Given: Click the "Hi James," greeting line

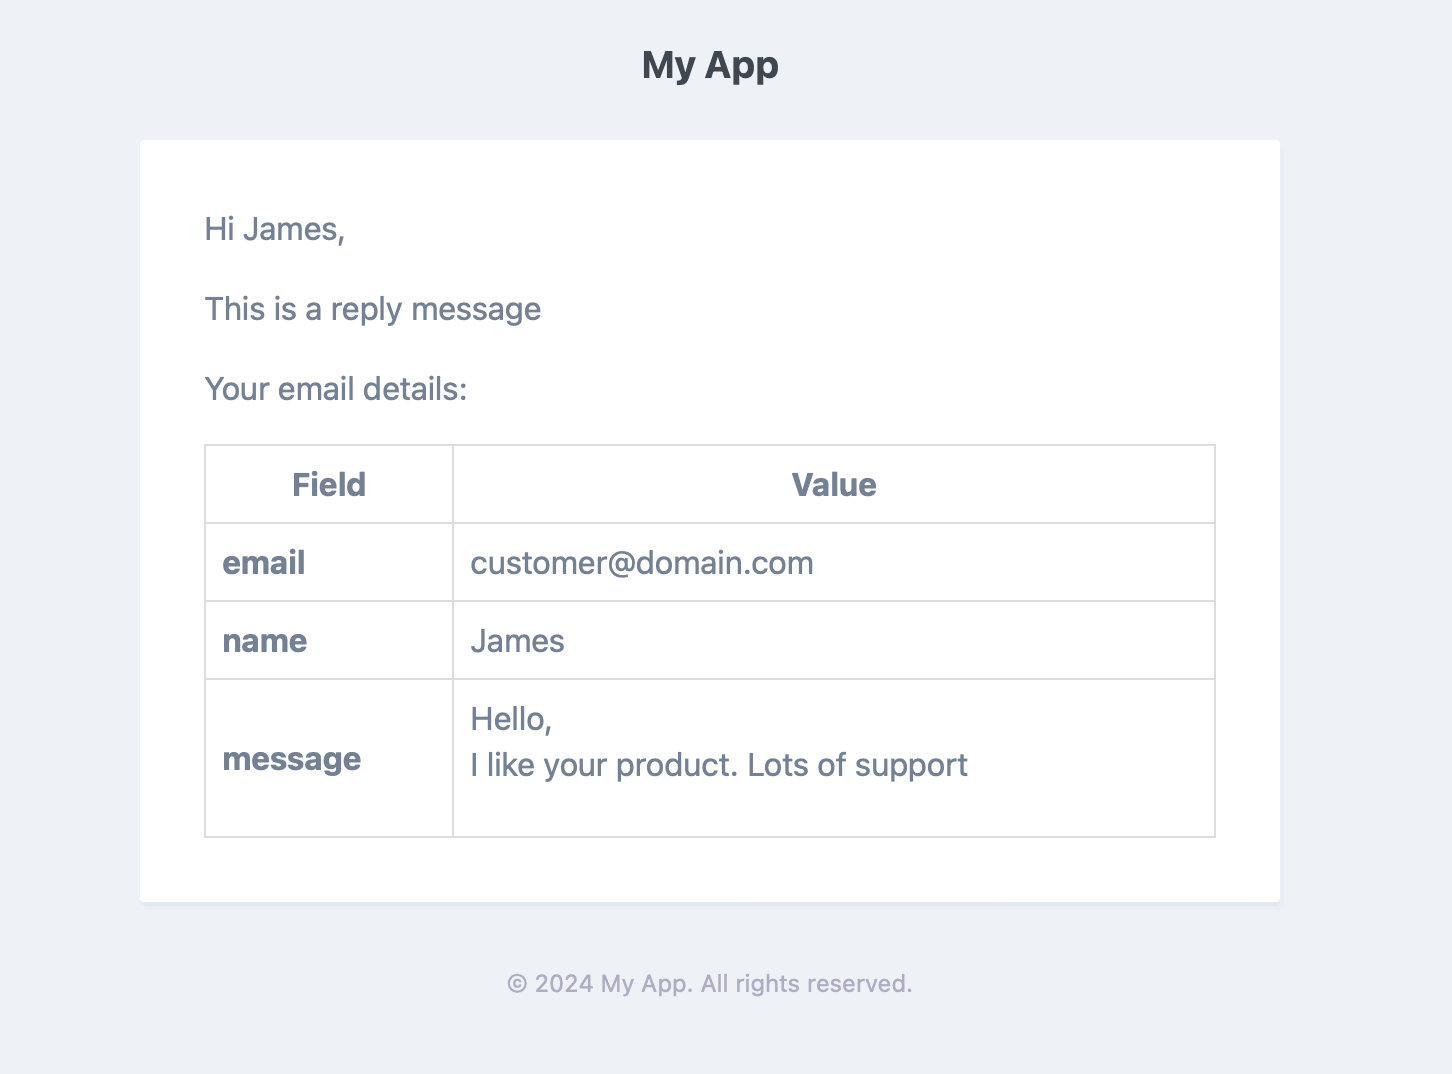Looking at the screenshot, I should pyautogui.click(x=275, y=230).
